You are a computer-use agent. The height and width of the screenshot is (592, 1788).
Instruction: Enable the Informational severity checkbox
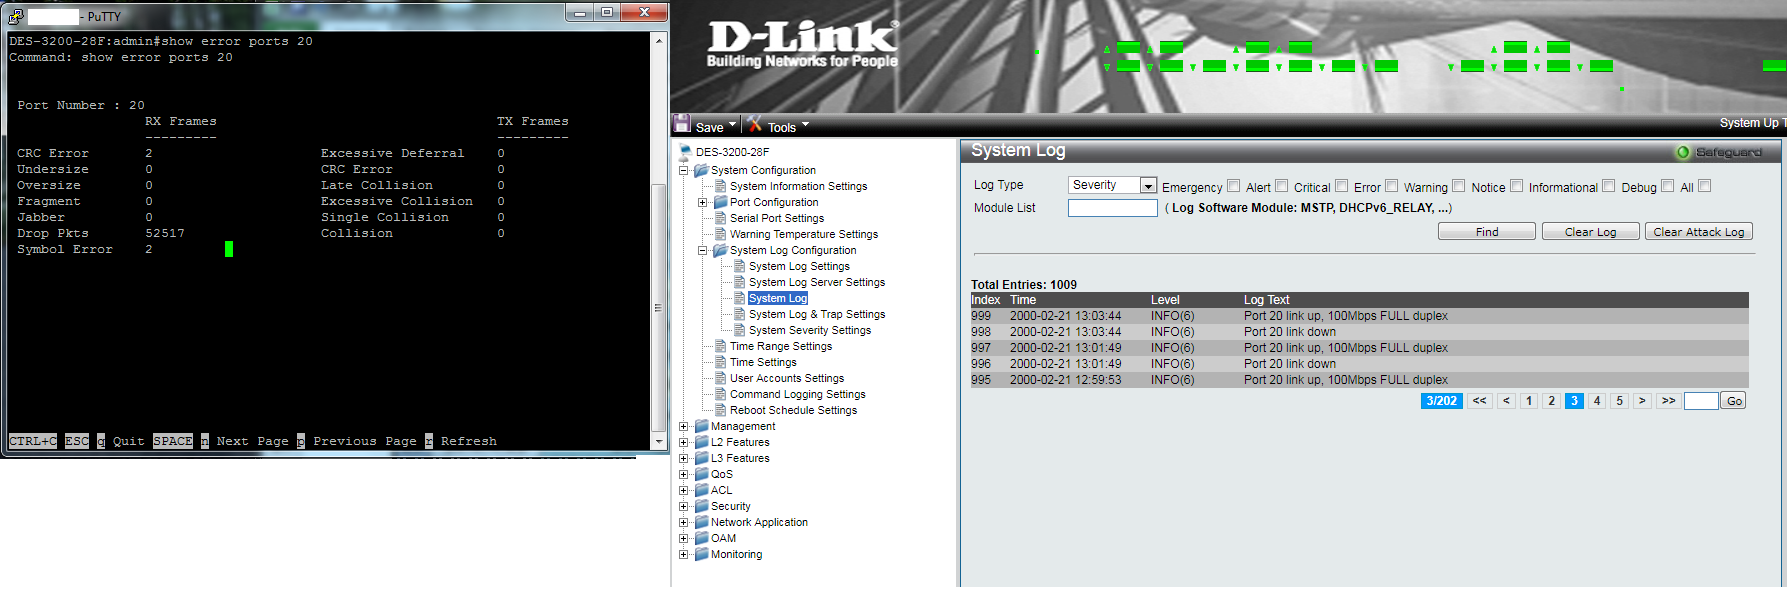click(x=1608, y=186)
